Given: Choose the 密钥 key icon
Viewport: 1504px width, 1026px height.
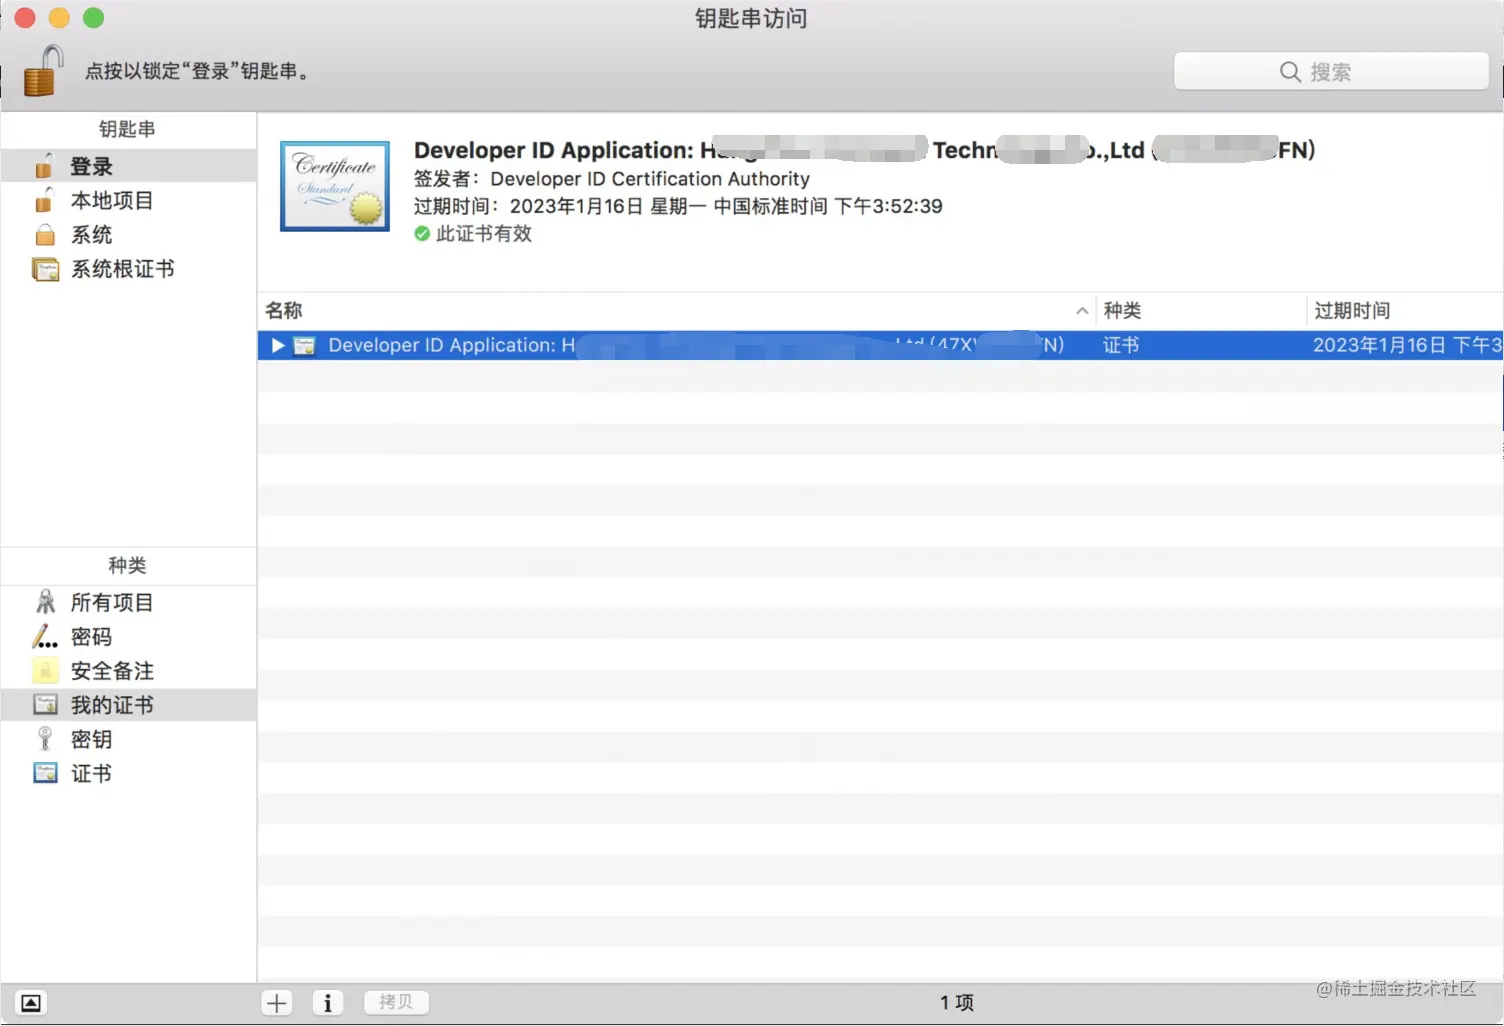Looking at the screenshot, I should click(45, 739).
